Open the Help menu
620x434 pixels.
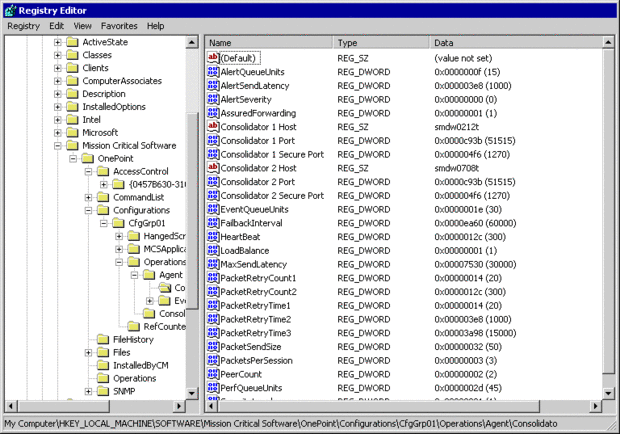[x=155, y=26]
